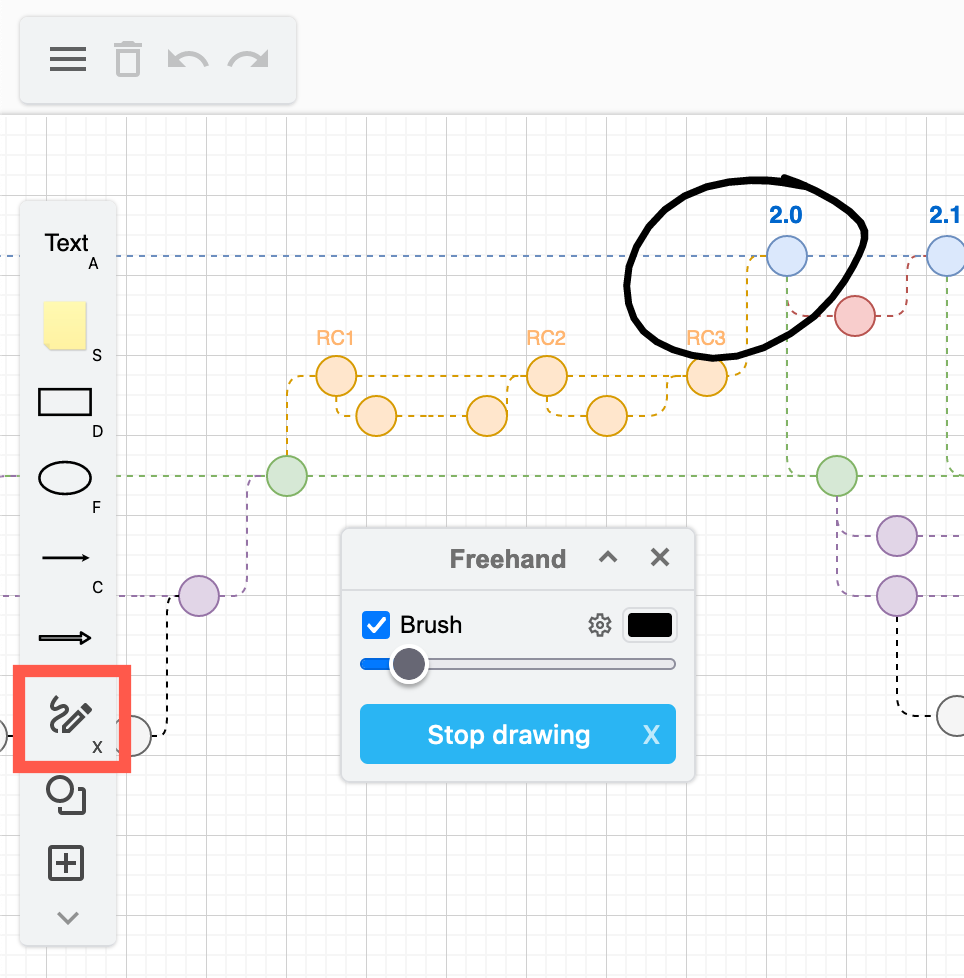Toggle the Brush checkbox

pyautogui.click(x=376, y=624)
